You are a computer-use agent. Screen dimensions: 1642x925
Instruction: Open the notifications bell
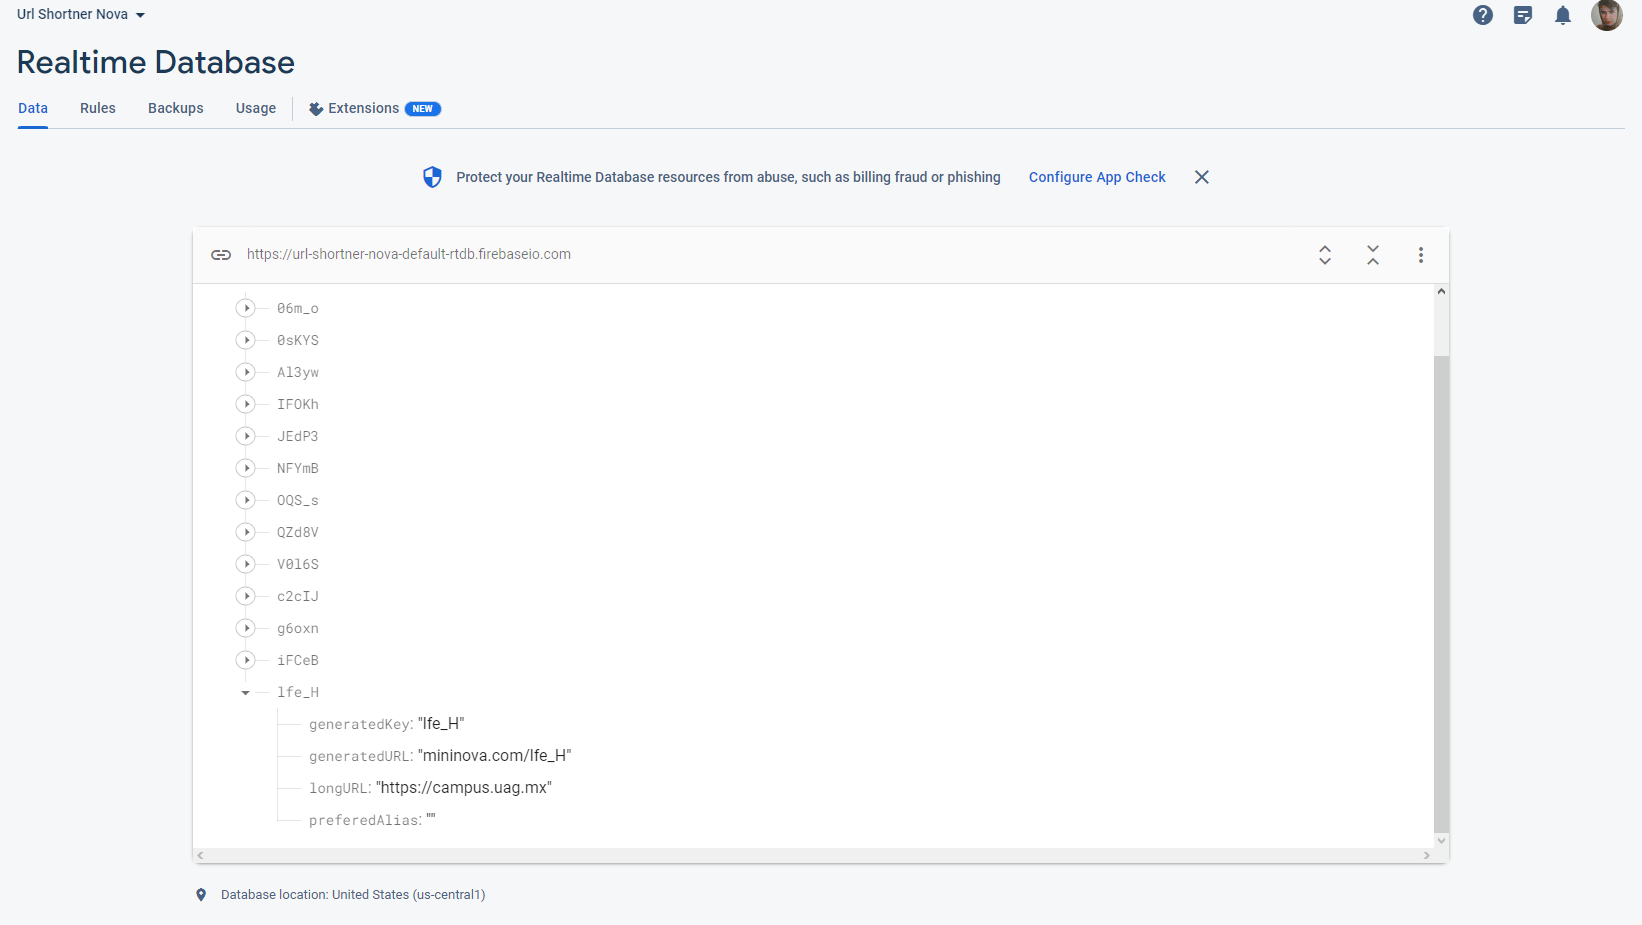[1563, 15]
